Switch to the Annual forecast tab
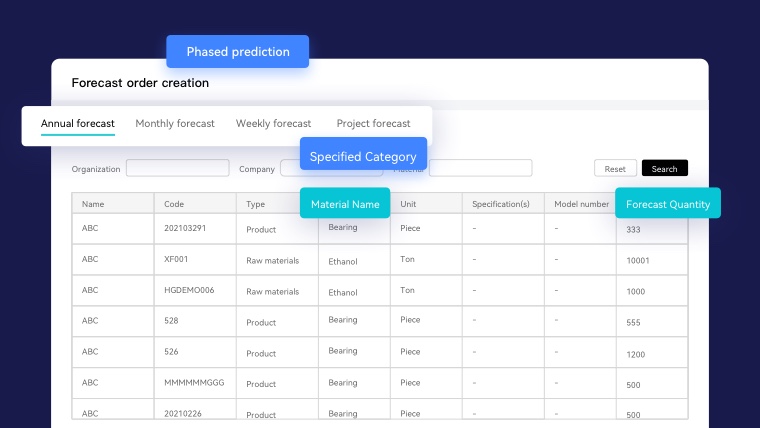This screenshot has width=760, height=428. [x=77, y=124]
